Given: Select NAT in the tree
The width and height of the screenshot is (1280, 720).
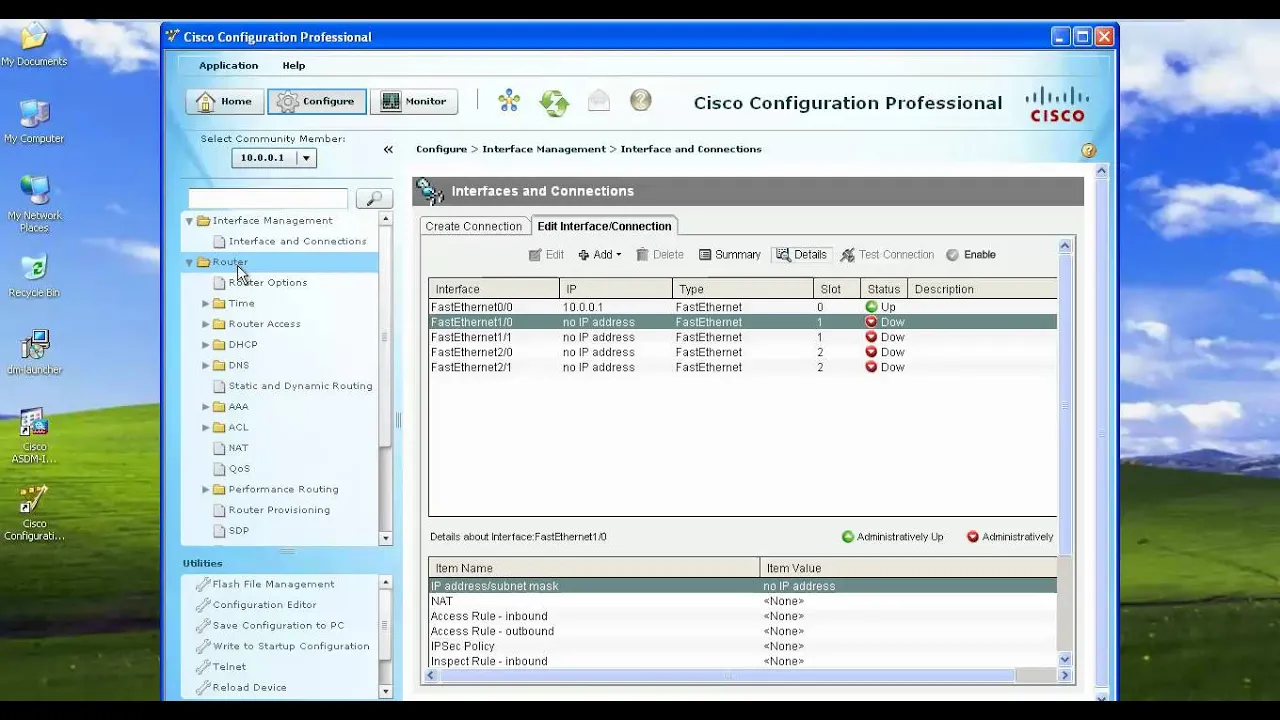Looking at the screenshot, I should [238, 448].
